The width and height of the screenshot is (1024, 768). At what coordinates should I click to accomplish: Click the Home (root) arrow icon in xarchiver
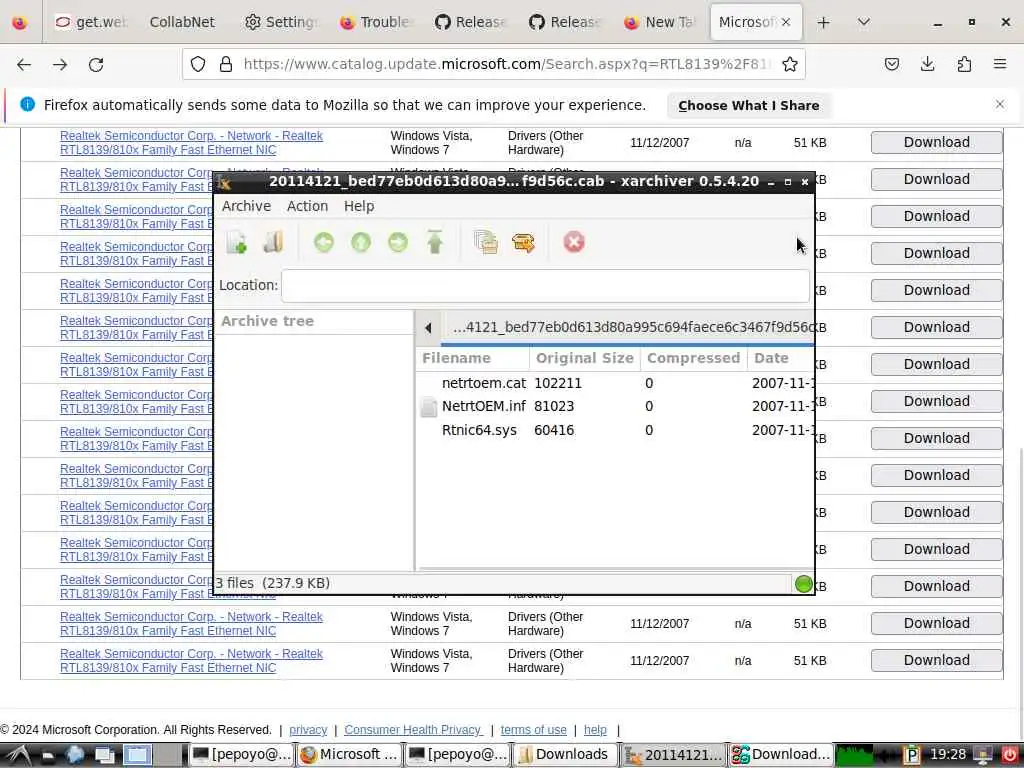coord(435,242)
